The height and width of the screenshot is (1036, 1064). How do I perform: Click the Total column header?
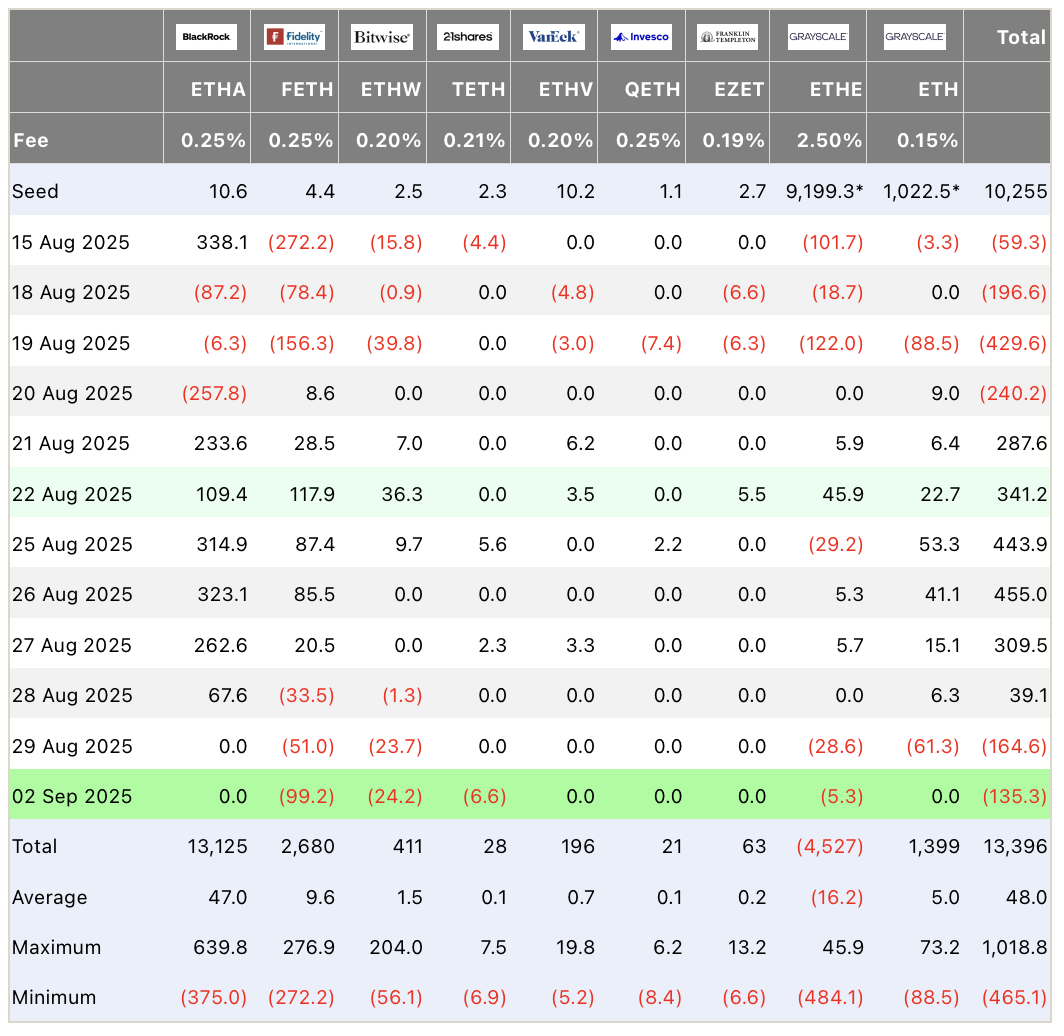(1021, 37)
